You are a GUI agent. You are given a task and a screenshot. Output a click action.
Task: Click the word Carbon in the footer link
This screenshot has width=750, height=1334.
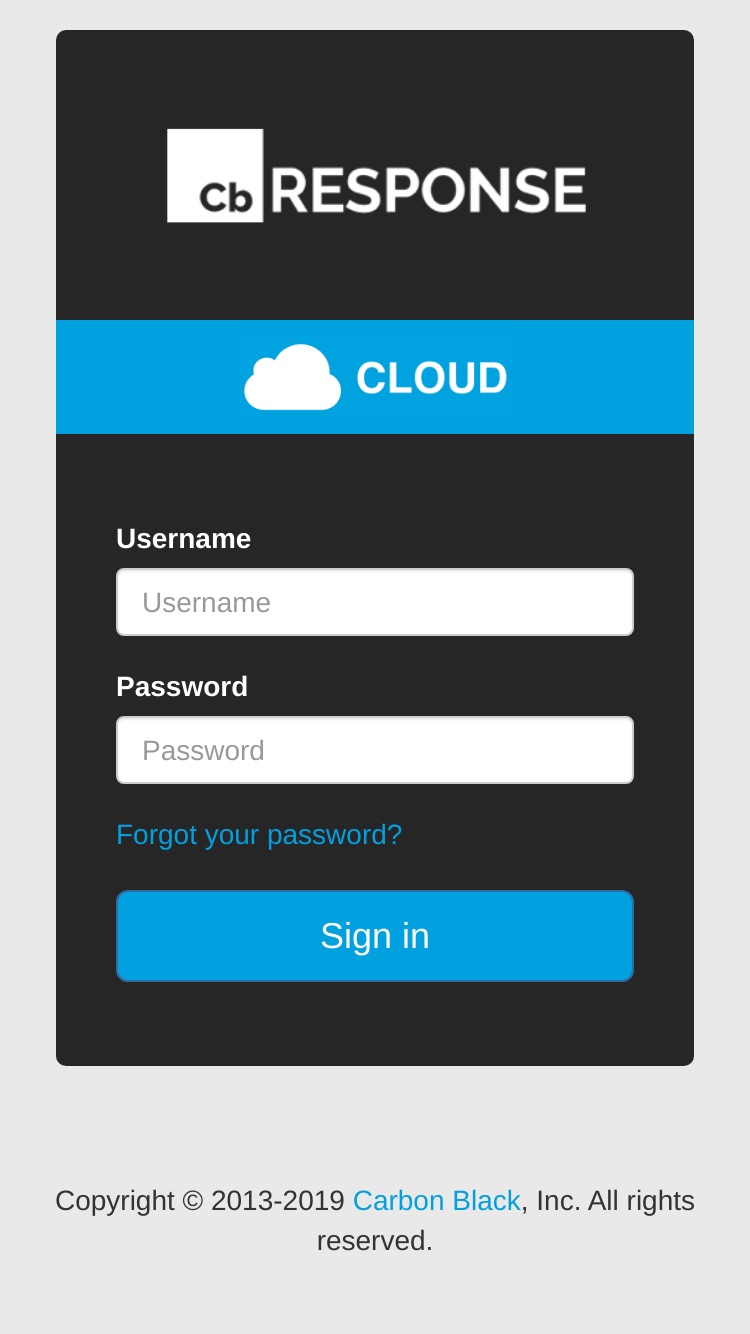click(399, 1200)
